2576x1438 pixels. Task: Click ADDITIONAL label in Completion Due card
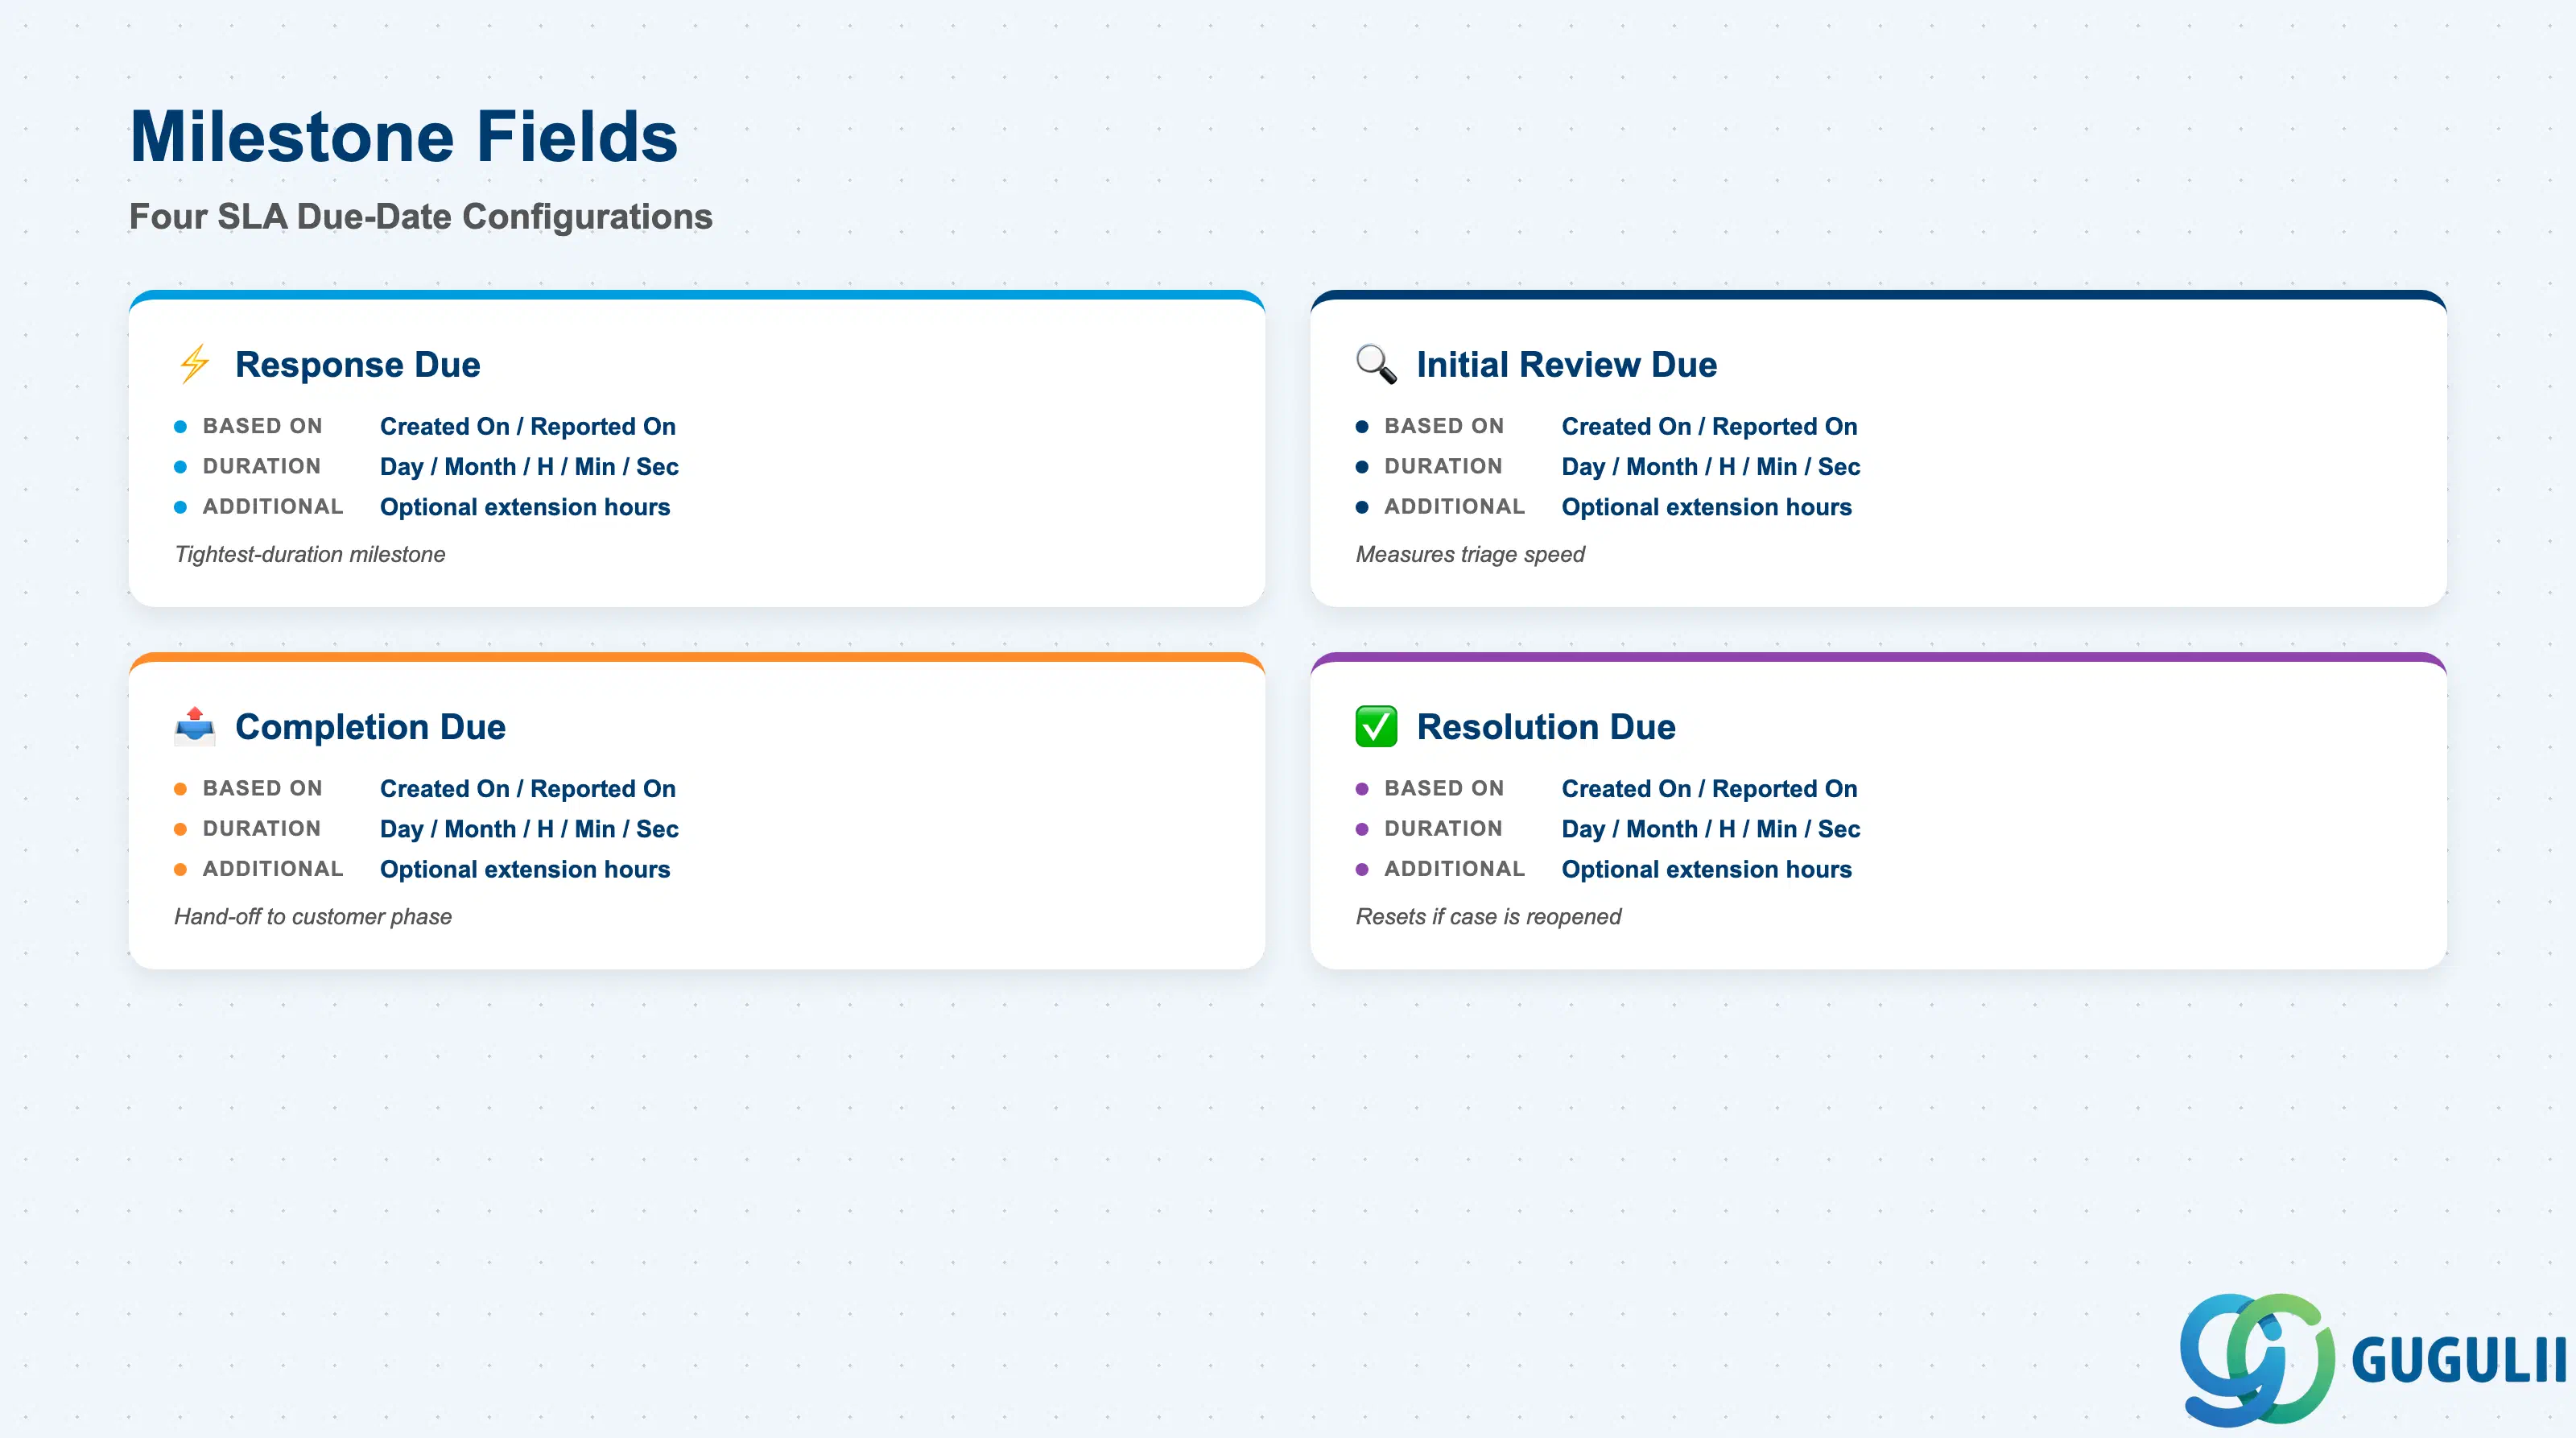coord(273,868)
